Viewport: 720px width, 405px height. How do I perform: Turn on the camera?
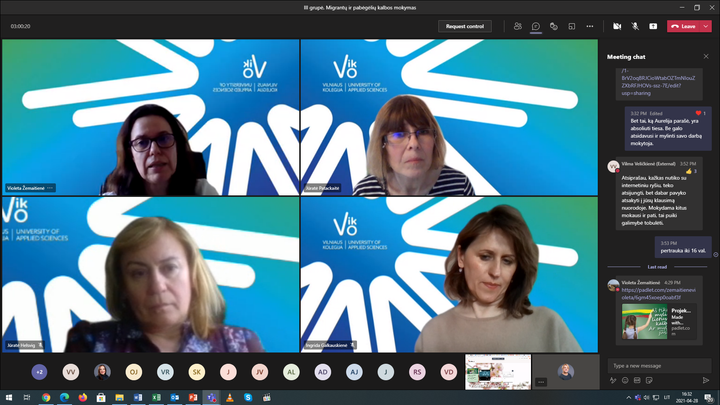616,26
